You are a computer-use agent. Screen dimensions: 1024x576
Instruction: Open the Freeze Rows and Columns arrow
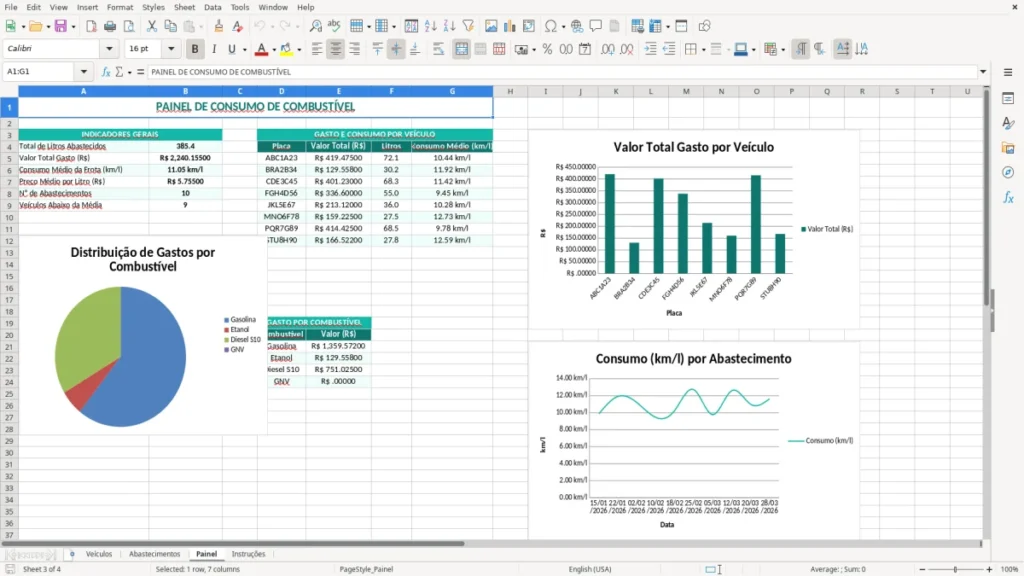(x=668, y=26)
